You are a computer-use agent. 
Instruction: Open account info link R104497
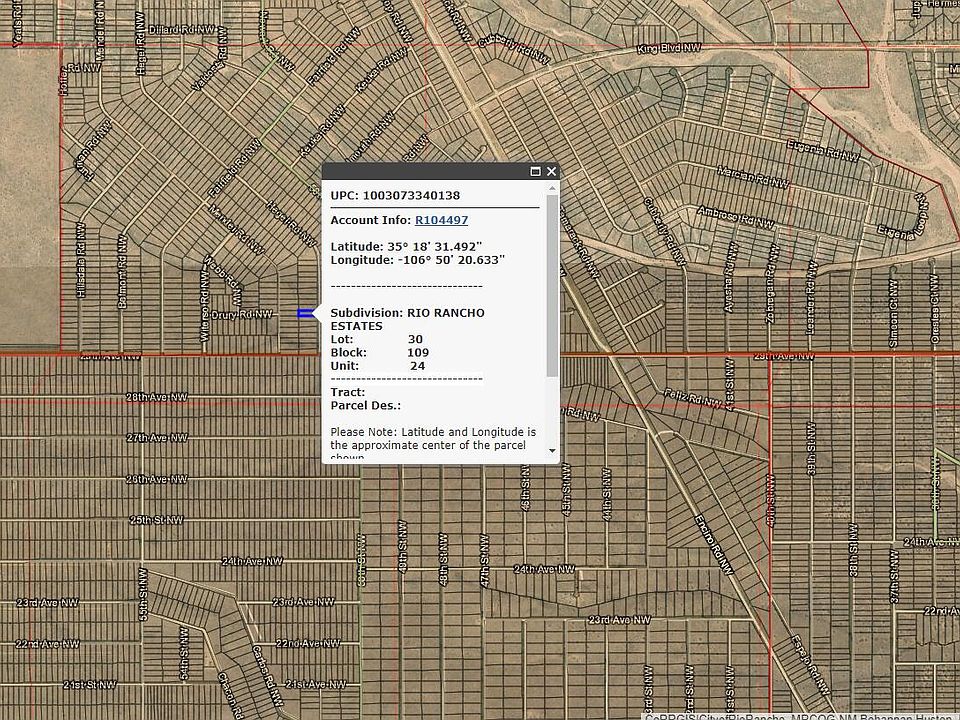[441, 220]
